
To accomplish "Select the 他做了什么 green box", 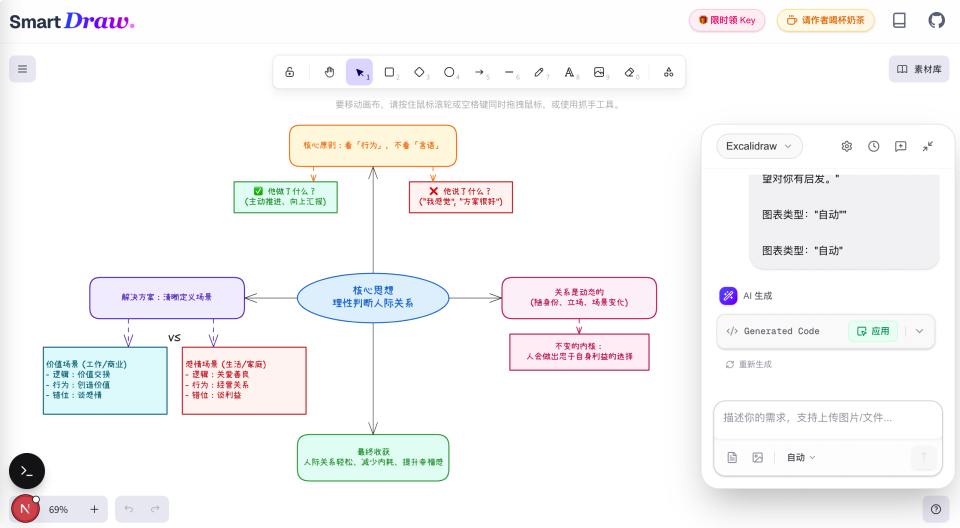I will click(285, 197).
